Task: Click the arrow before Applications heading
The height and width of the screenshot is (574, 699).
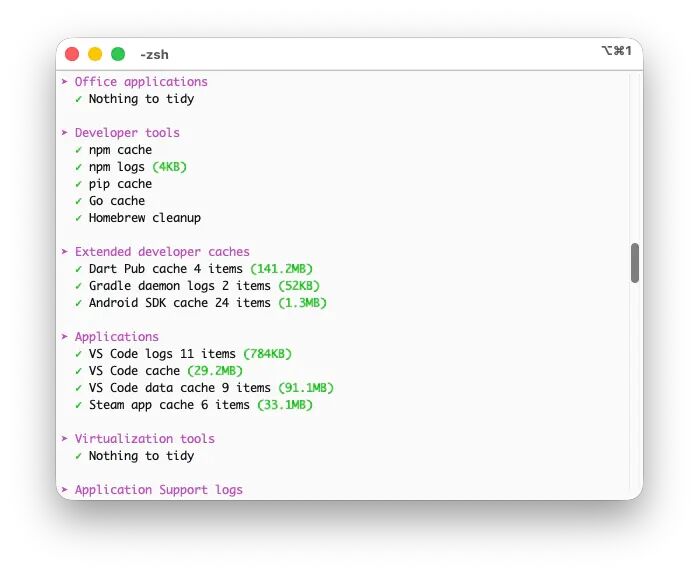Action: 65,336
